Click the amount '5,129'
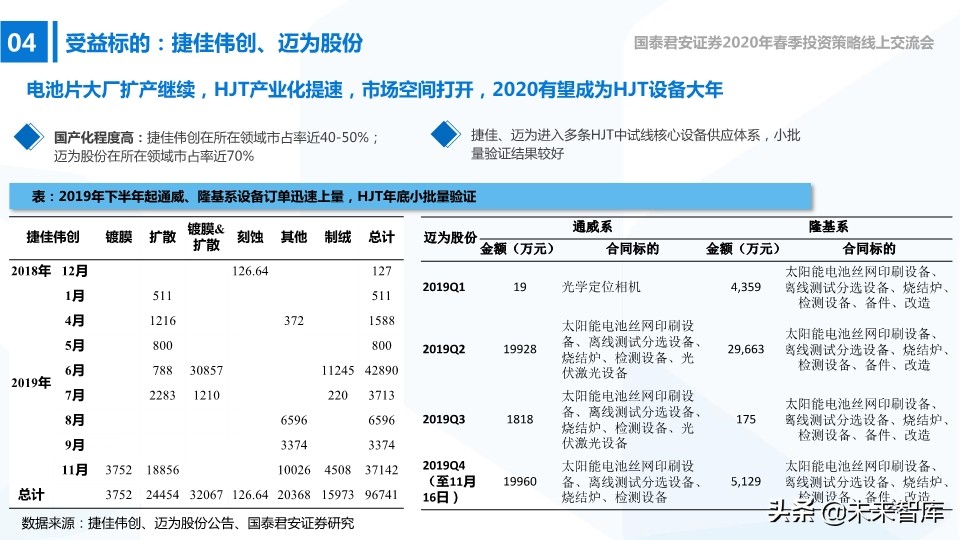 (x=746, y=481)
